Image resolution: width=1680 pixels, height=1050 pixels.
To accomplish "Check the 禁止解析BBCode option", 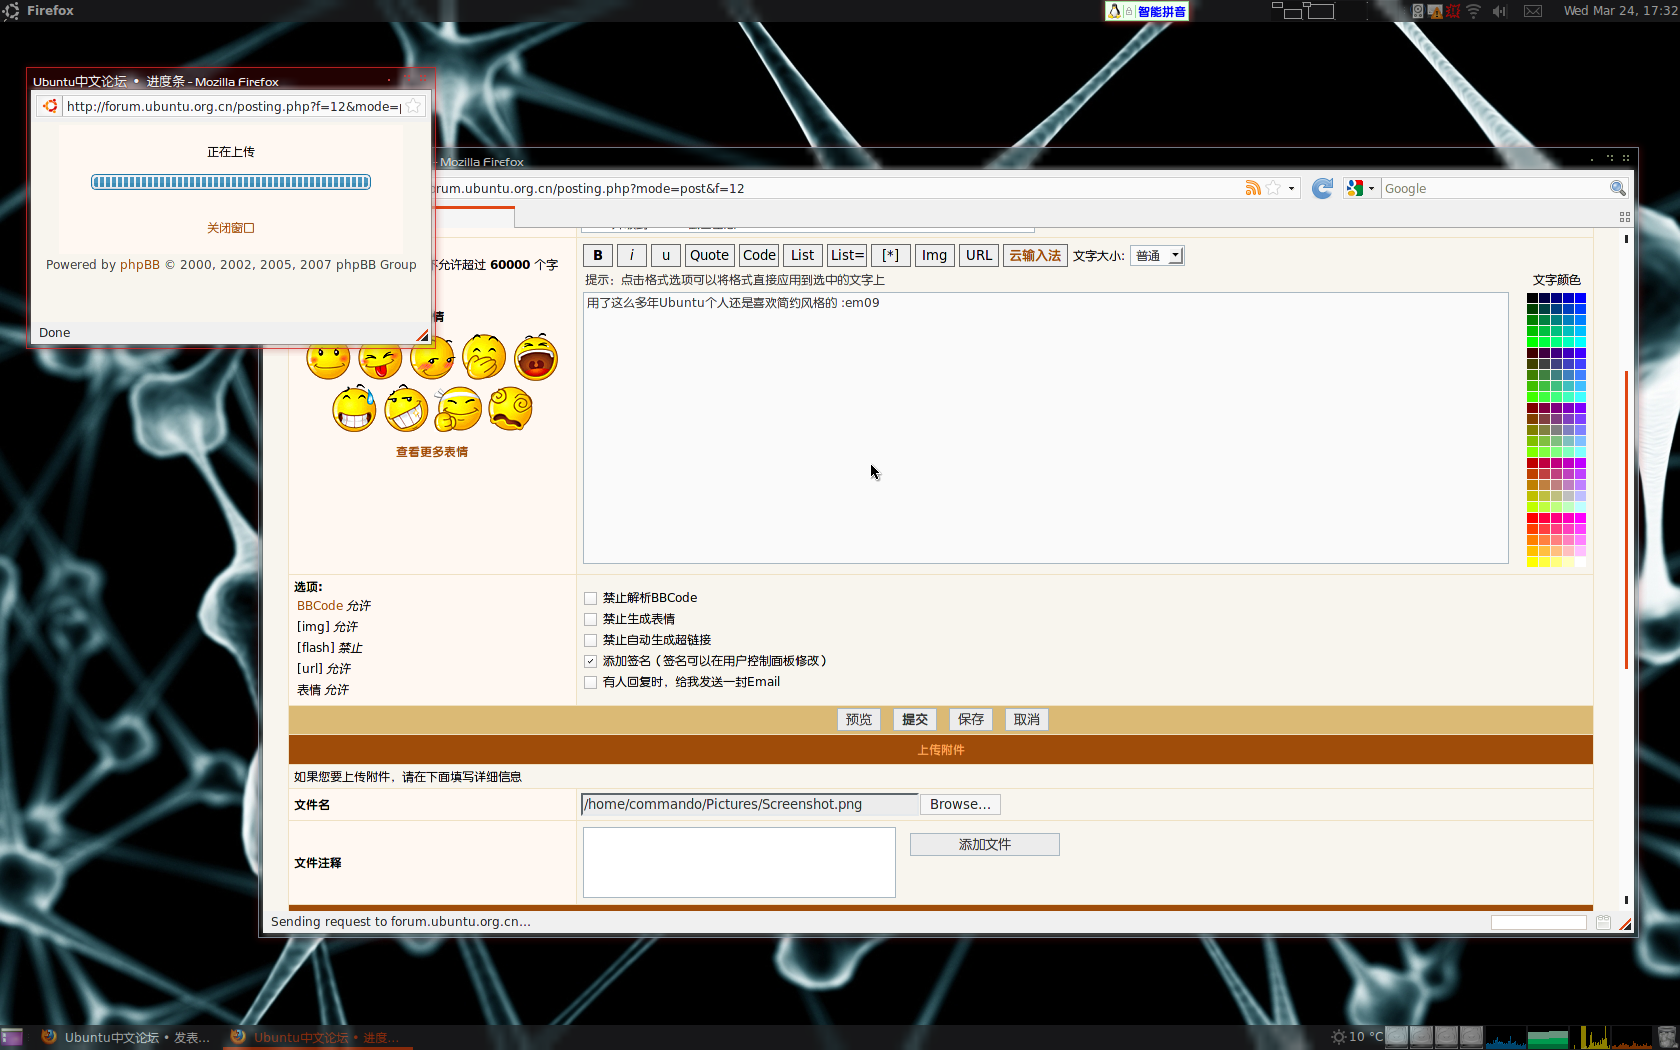I will (x=590, y=598).
